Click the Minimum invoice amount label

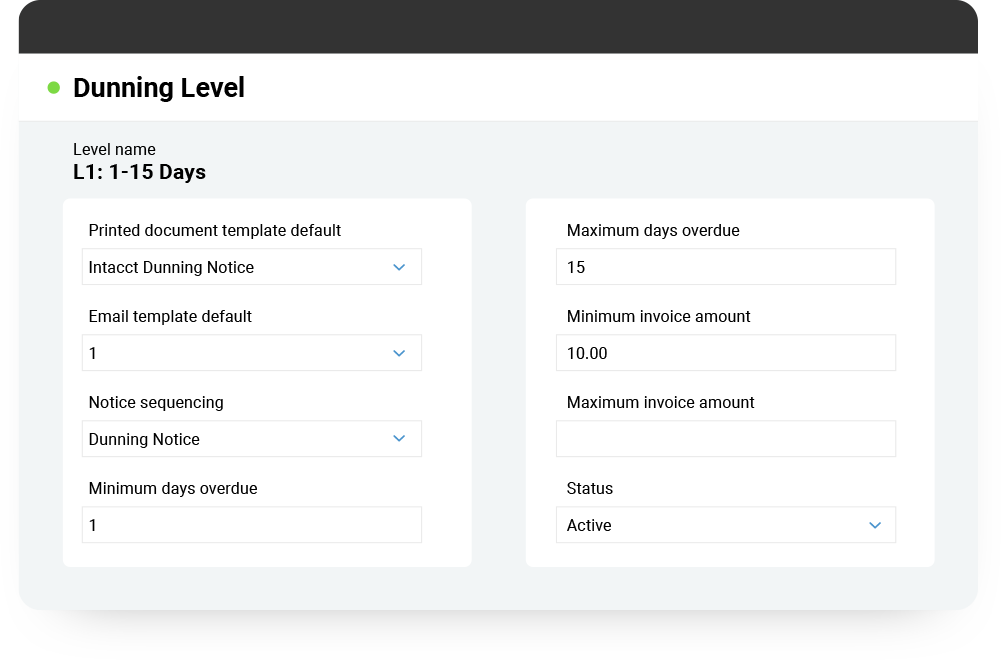click(658, 316)
